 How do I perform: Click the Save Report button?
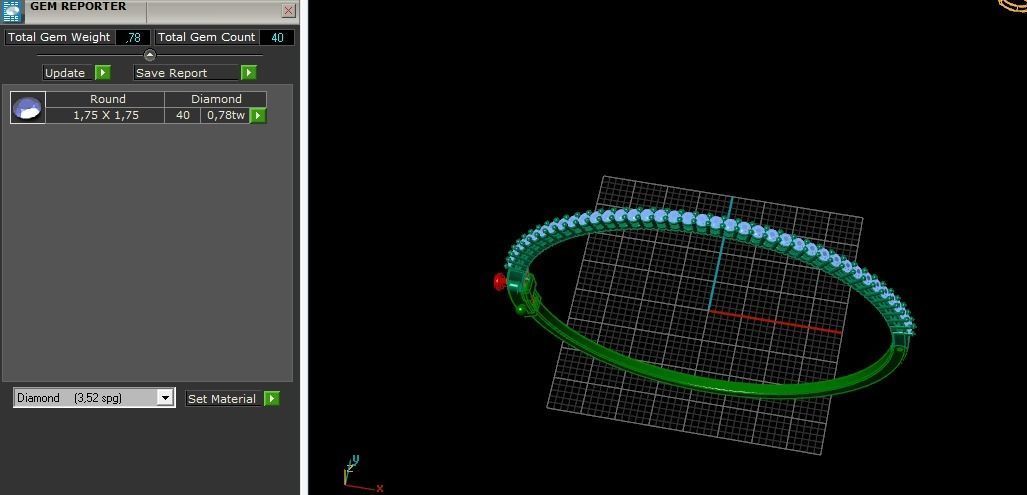point(187,73)
